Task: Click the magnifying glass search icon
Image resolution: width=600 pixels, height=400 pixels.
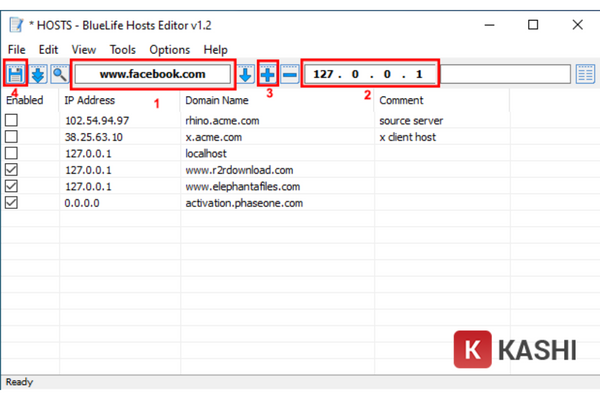Action: (x=60, y=74)
